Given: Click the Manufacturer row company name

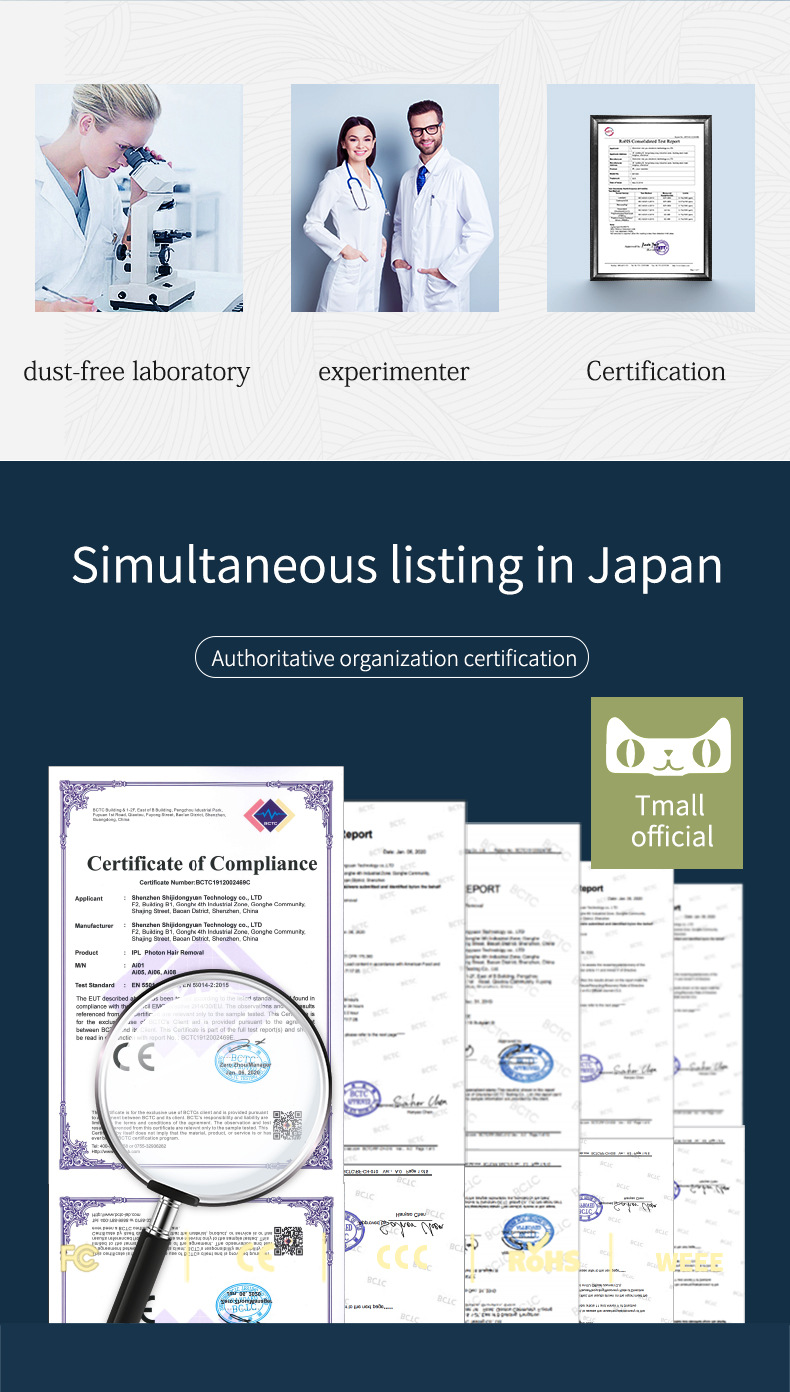Looking at the screenshot, I should [197, 925].
